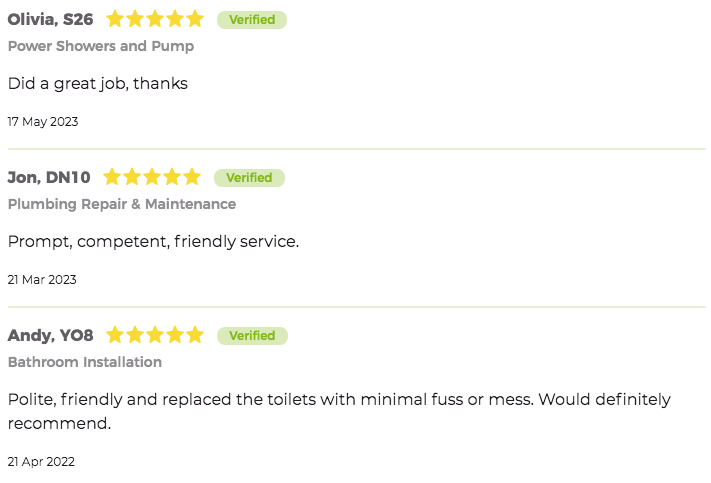The width and height of the screenshot is (711, 483).
Task: Click fifth star in Jon's rating
Action: point(192,177)
